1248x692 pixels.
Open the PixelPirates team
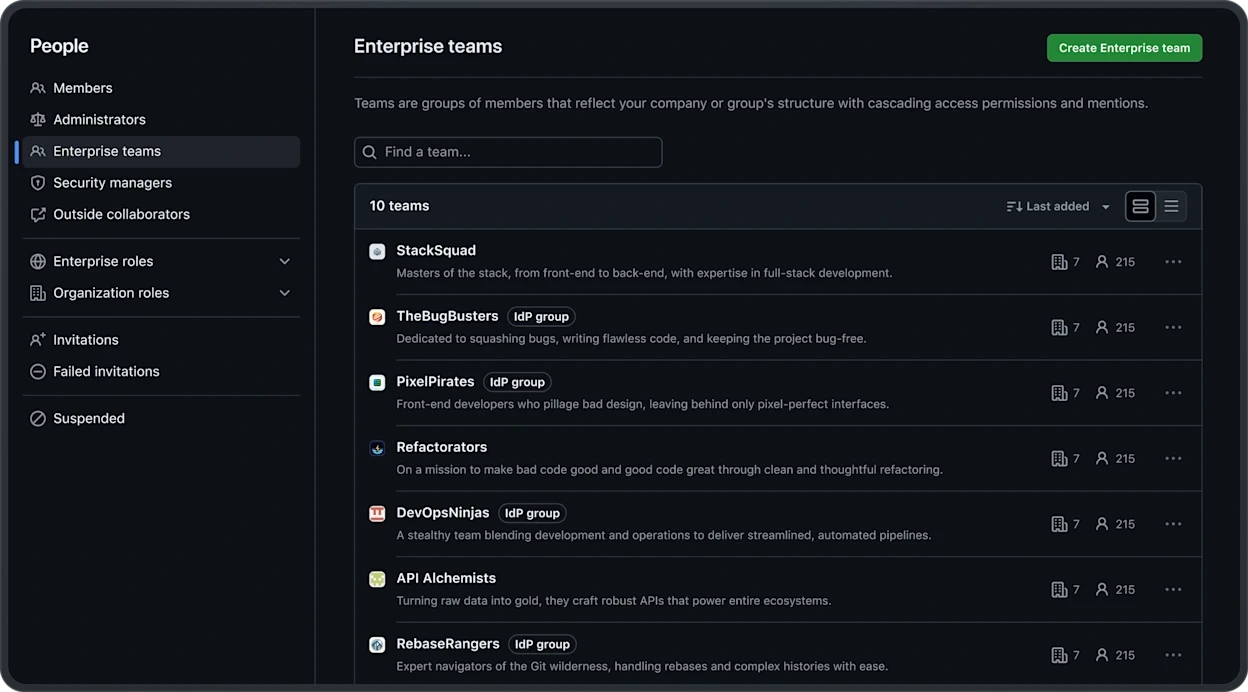[435, 381]
